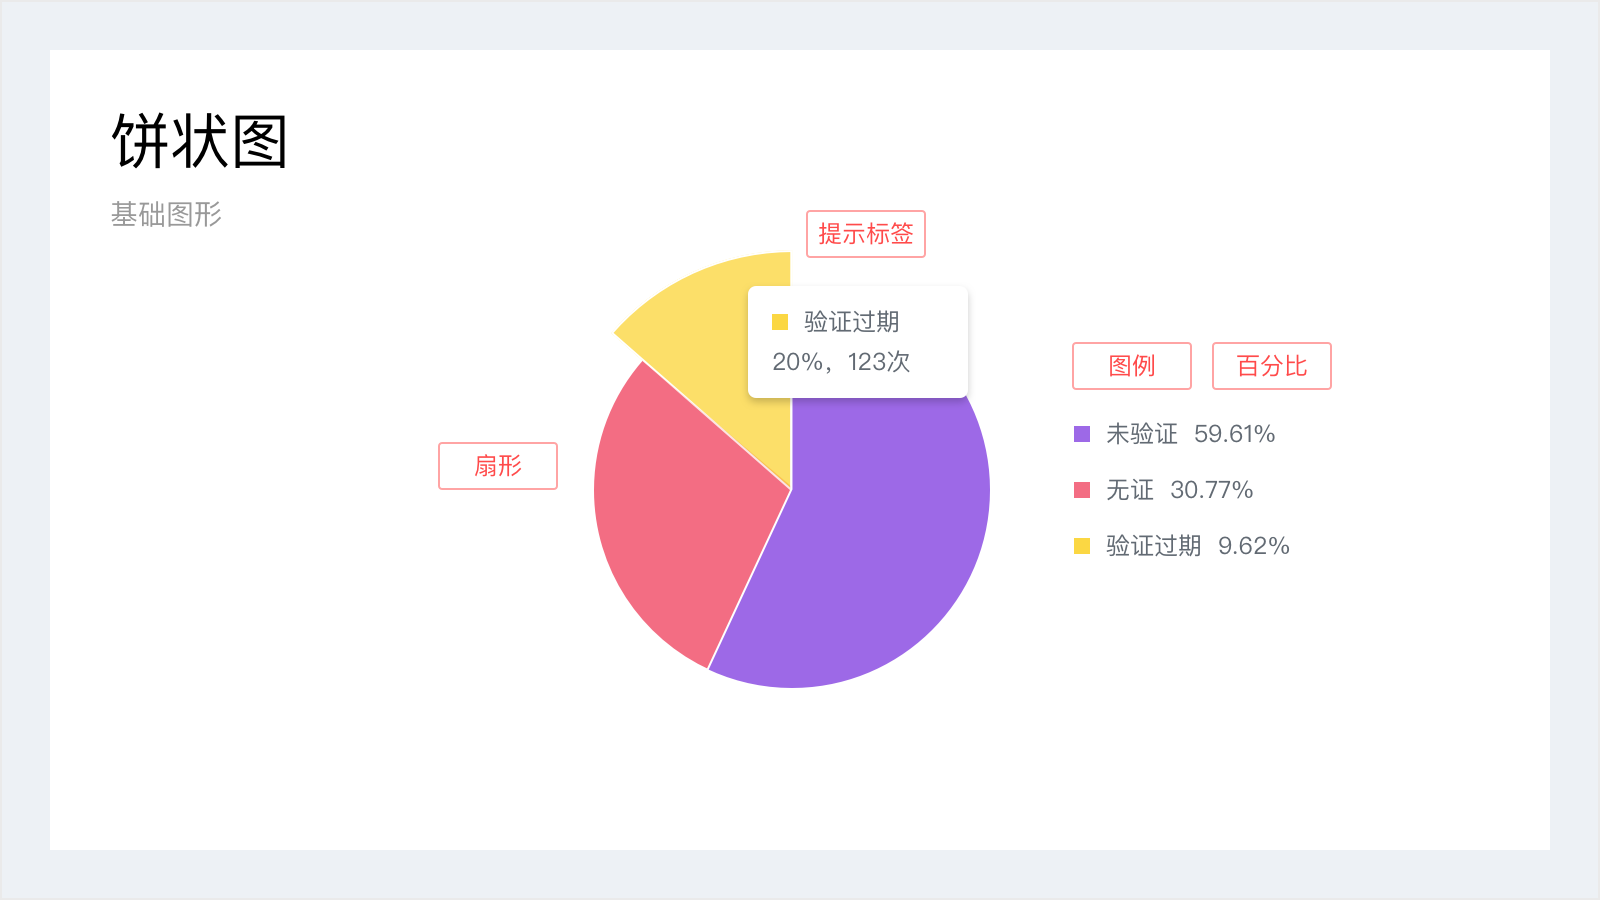This screenshot has width=1600, height=900.
Task: Click the 未验证 legend label
Action: (x=1142, y=434)
